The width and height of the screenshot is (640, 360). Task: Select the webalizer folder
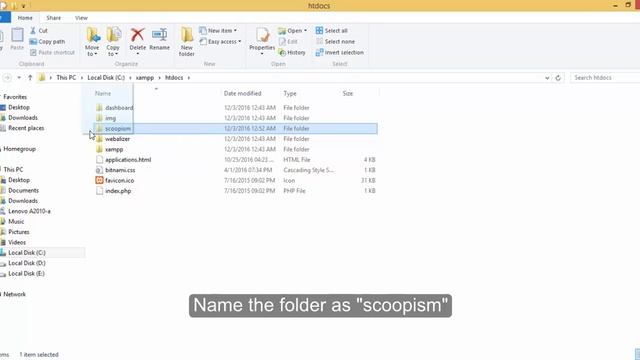[118, 139]
